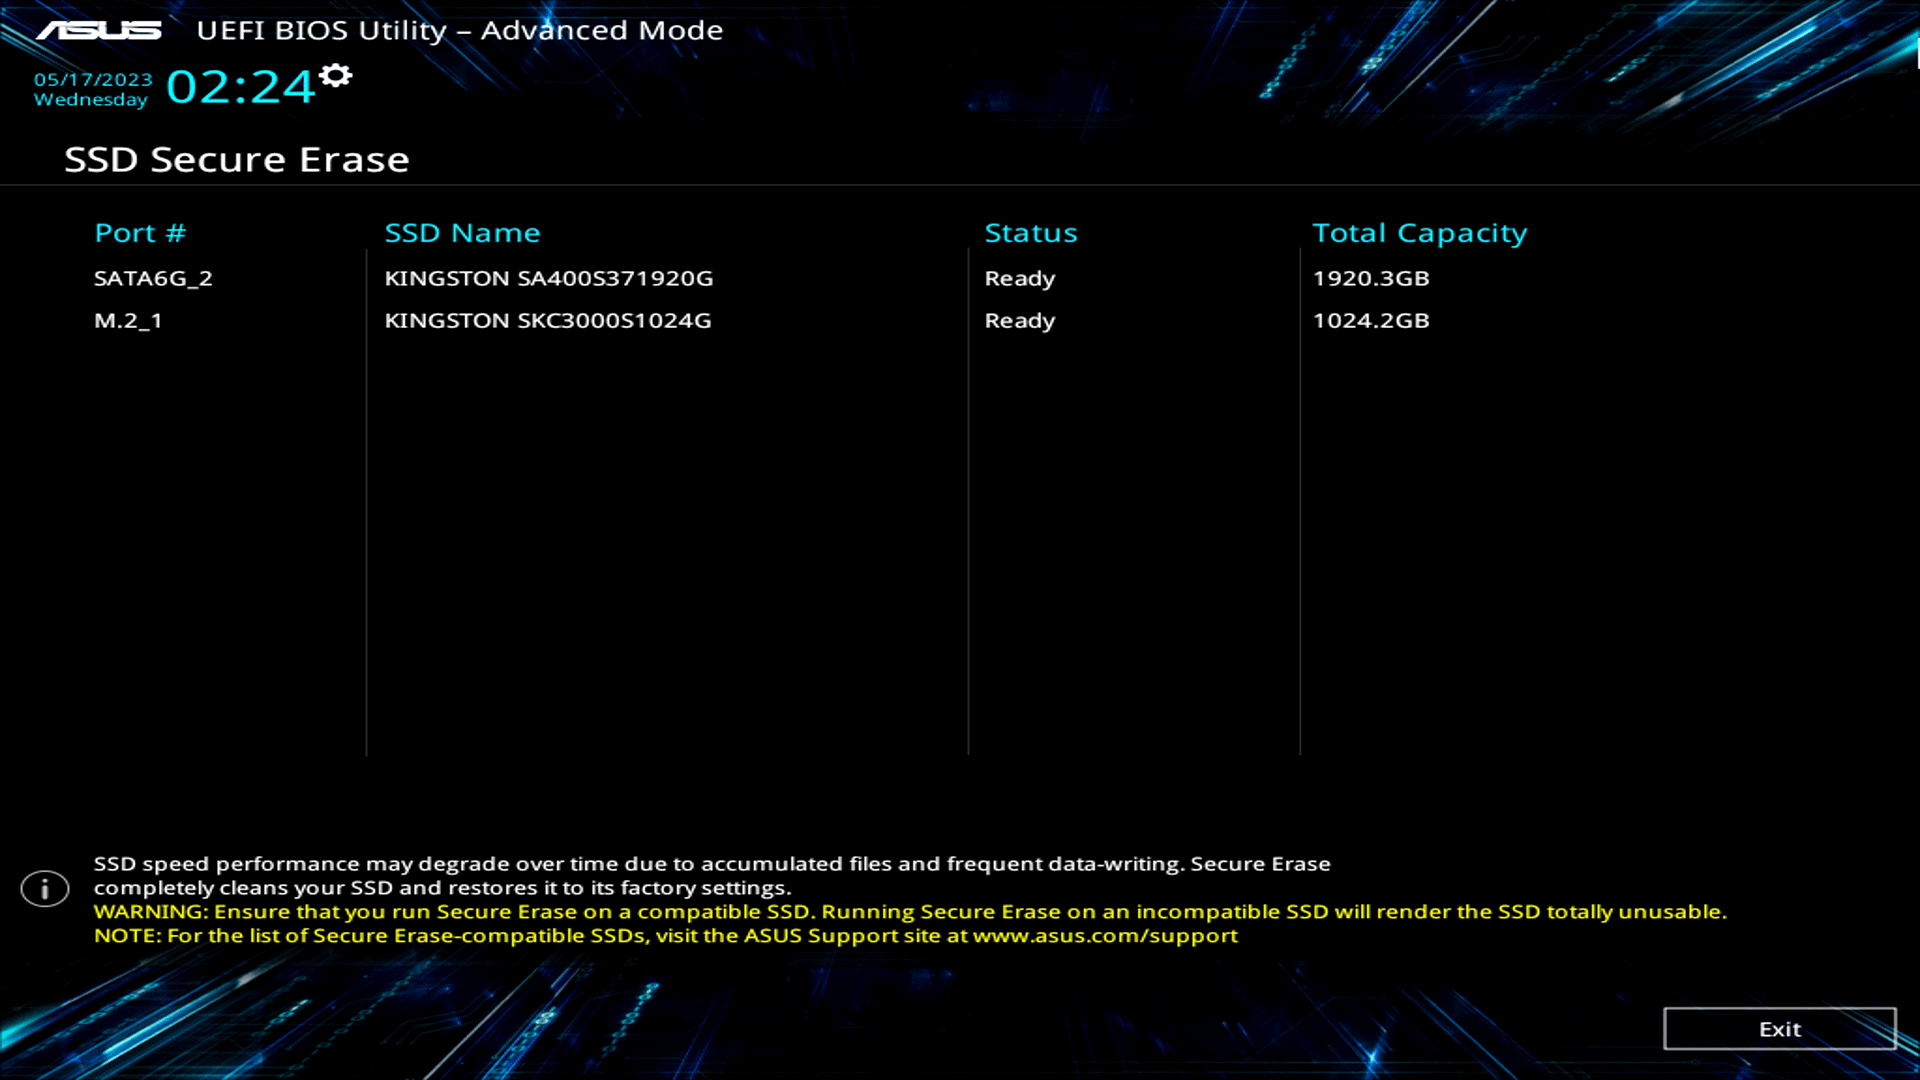Select the KINGSTON SA400S371920G drive row
This screenshot has width=1920, height=1080.
[x=549, y=278]
